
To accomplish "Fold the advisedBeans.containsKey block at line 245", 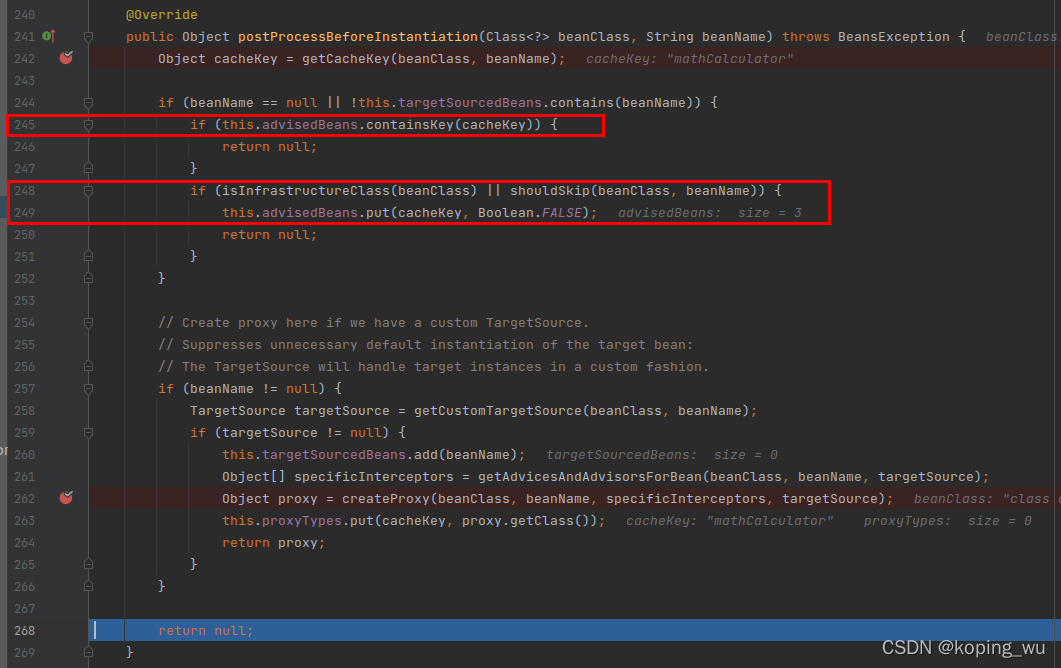I will 88,125.
